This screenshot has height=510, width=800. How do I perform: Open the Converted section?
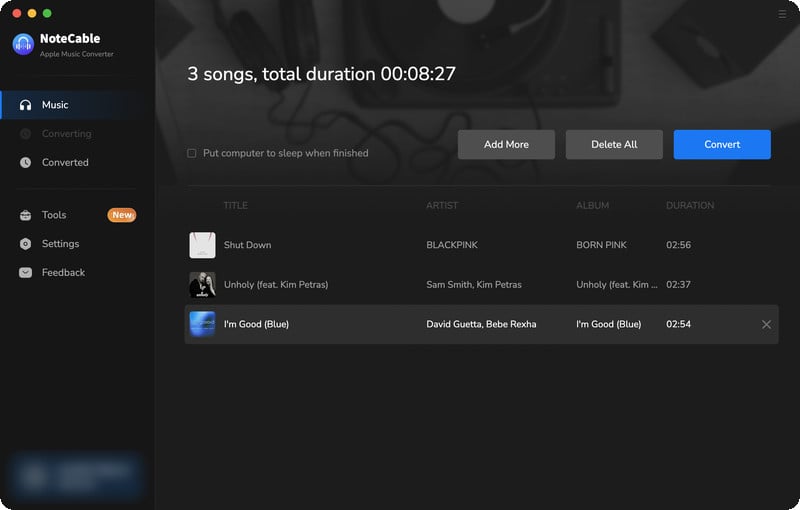click(78, 163)
